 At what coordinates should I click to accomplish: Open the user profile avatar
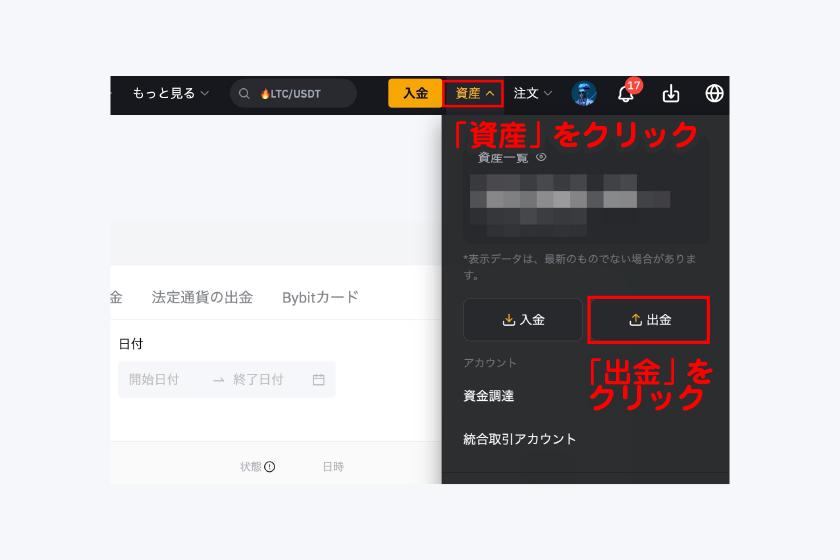point(584,93)
